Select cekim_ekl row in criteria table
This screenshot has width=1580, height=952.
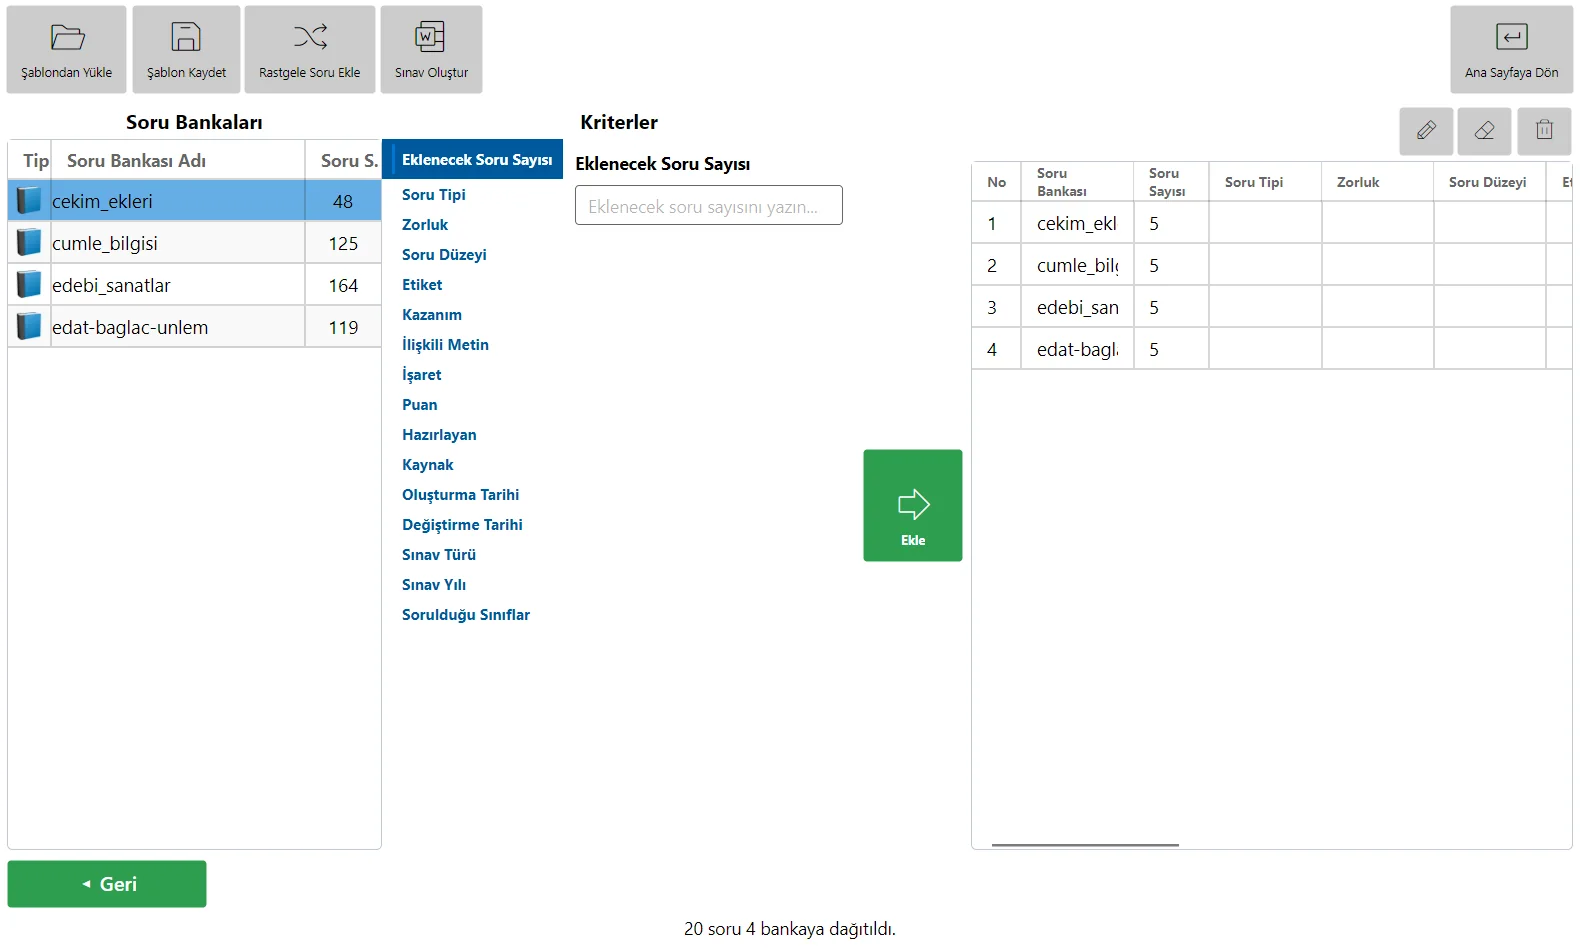pyautogui.click(x=1272, y=223)
